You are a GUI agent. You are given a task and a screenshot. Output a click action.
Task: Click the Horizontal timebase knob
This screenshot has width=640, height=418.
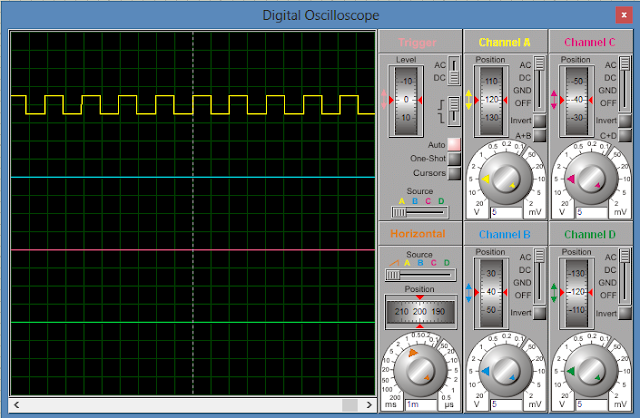tap(420, 371)
